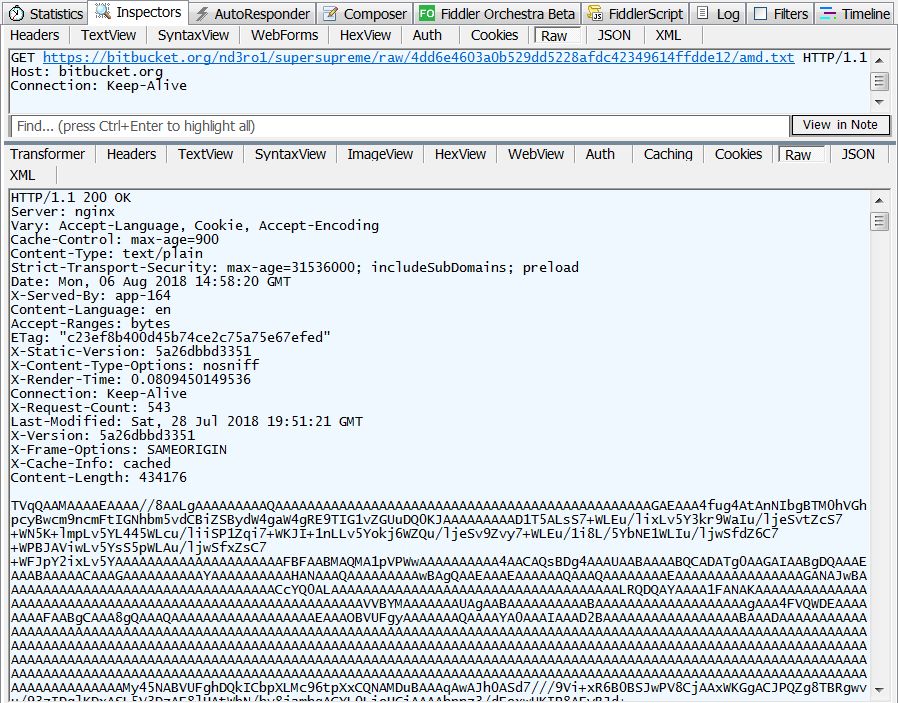Select request Headers inspector tab
The image size is (898, 703).
pos(34,35)
